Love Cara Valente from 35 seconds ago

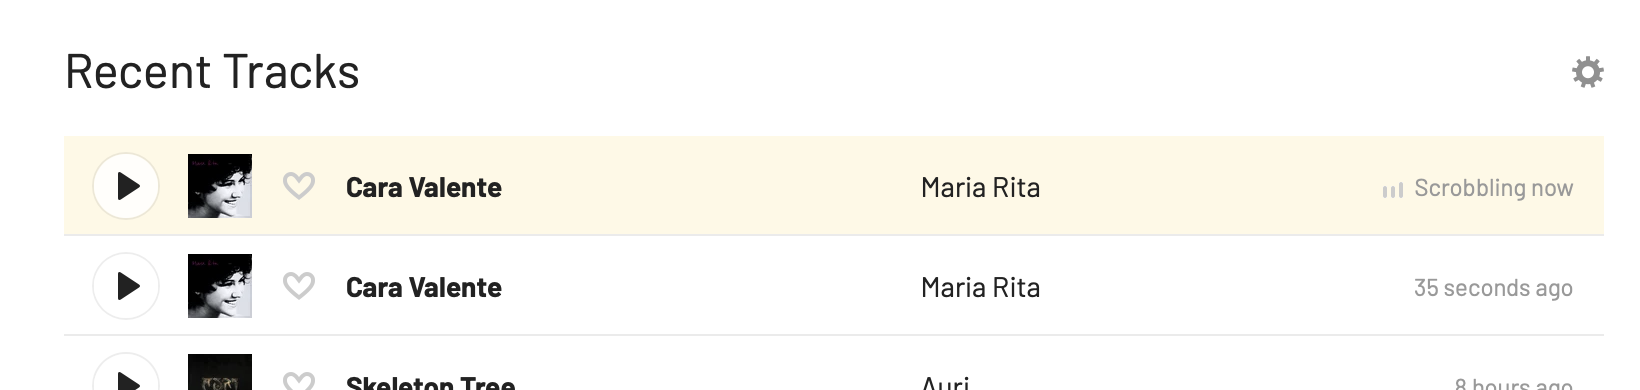[x=299, y=286]
